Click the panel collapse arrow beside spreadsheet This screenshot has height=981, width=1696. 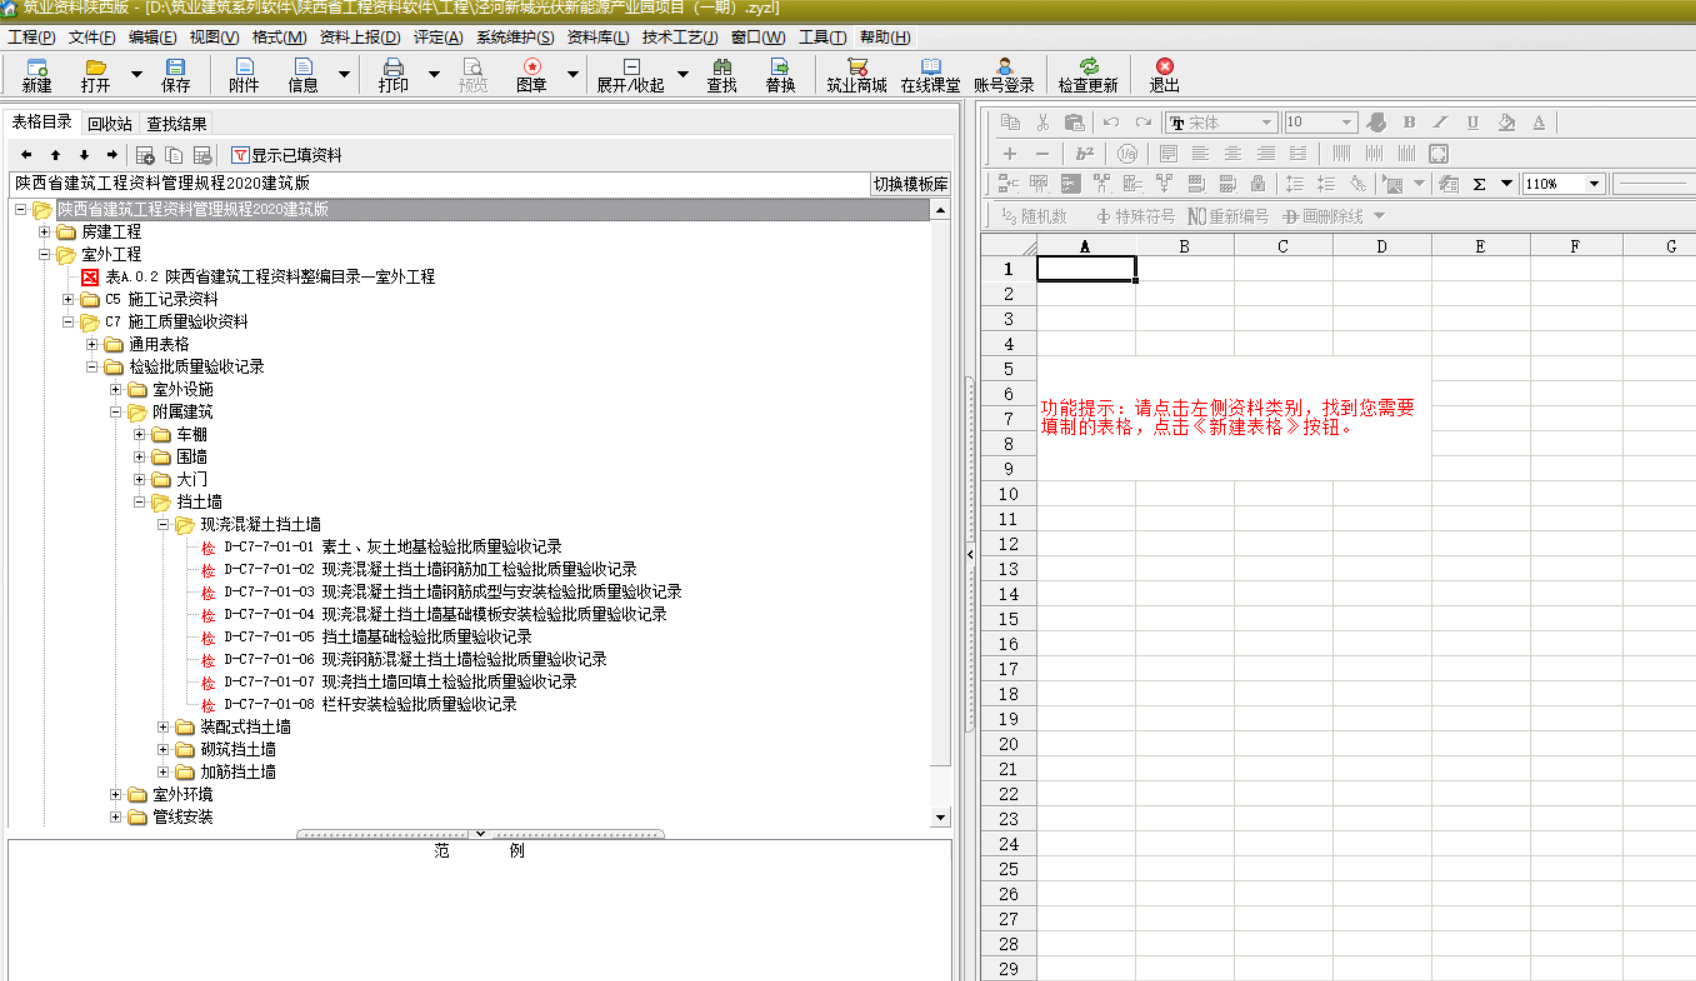coord(970,554)
